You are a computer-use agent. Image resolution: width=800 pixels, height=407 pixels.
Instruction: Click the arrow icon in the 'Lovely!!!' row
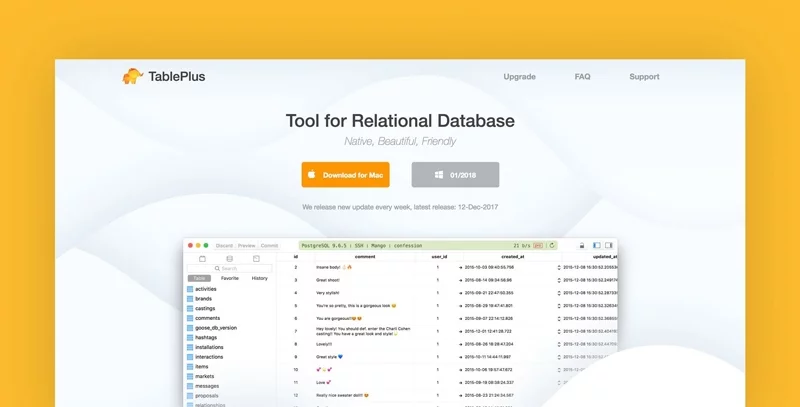pyautogui.click(x=460, y=344)
